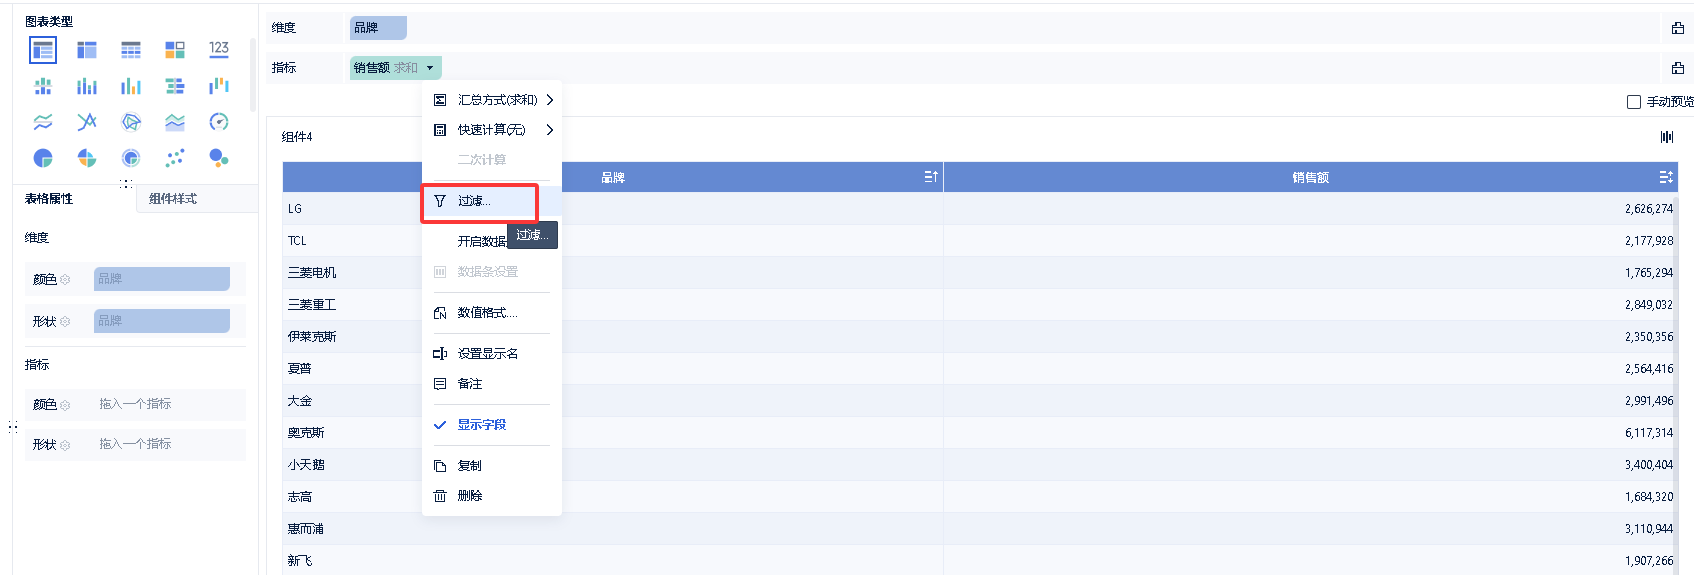1694x575 pixels.
Task: Select the radar chart type icon
Action: 131,122
